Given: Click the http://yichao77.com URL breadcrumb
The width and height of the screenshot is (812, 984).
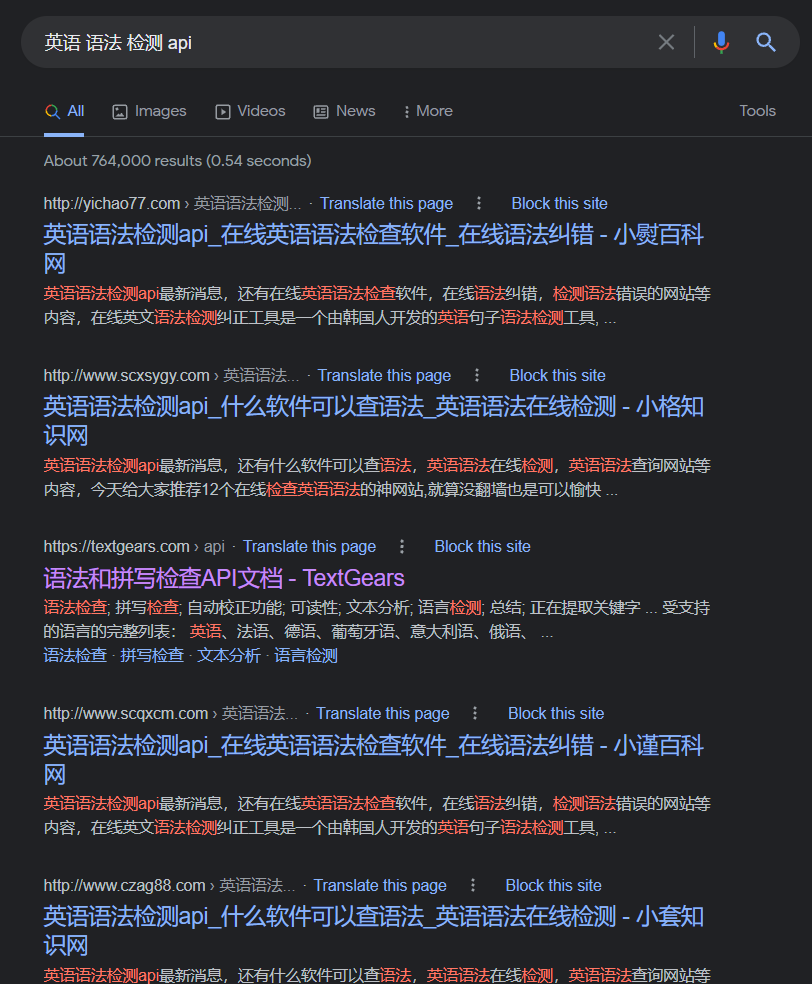Looking at the screenshot, I should pyautogui.click(x=172, y=203).
